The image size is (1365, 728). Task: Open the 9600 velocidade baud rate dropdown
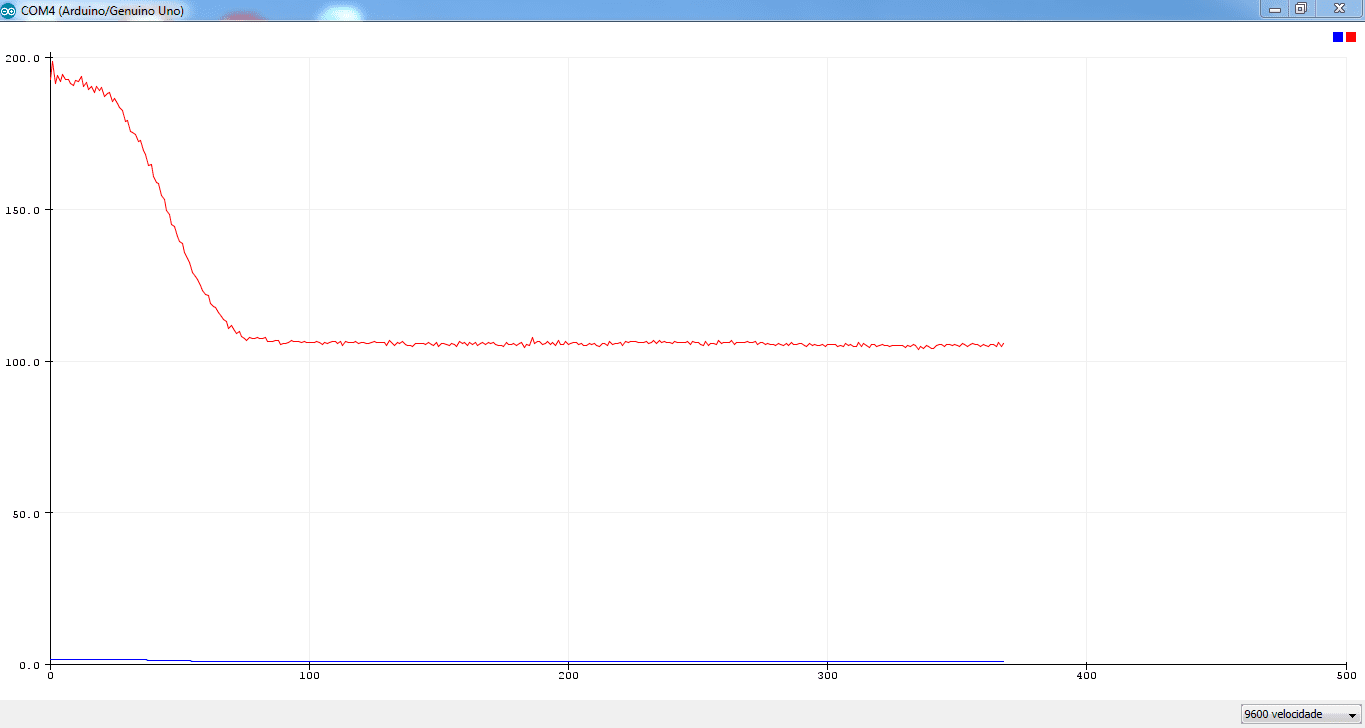(1301, 714)
